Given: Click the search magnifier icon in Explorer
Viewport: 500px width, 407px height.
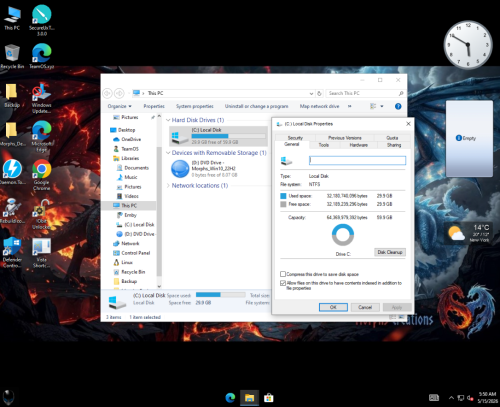Looking at the screenshot, I should 401,93.
